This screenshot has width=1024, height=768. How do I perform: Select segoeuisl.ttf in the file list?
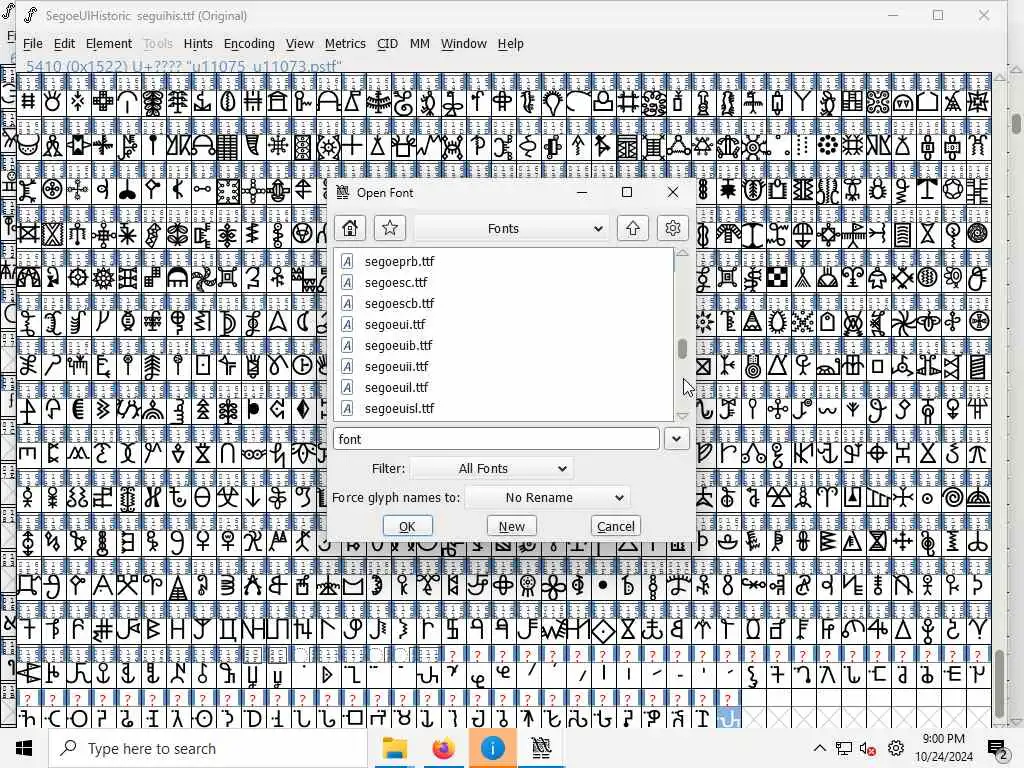click(399, 408)
